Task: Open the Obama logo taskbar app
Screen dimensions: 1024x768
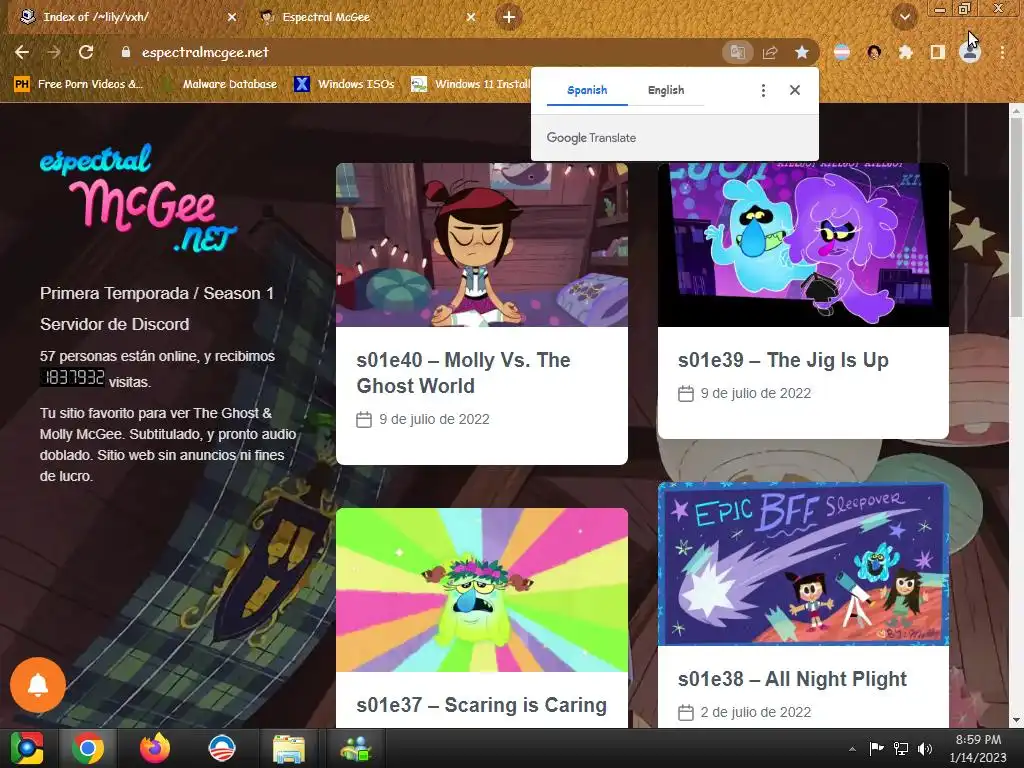Action: tap(222, 748)
